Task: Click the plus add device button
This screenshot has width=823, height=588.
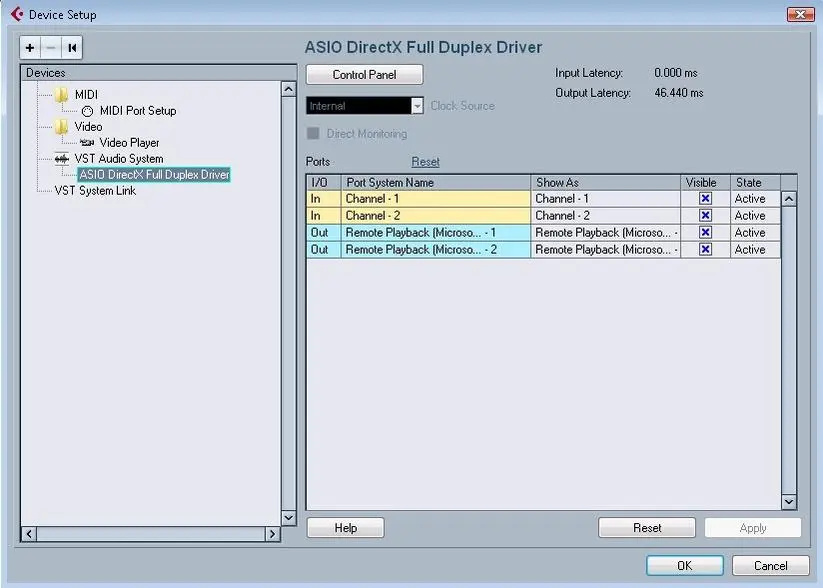Action: [x=30, y=48]
